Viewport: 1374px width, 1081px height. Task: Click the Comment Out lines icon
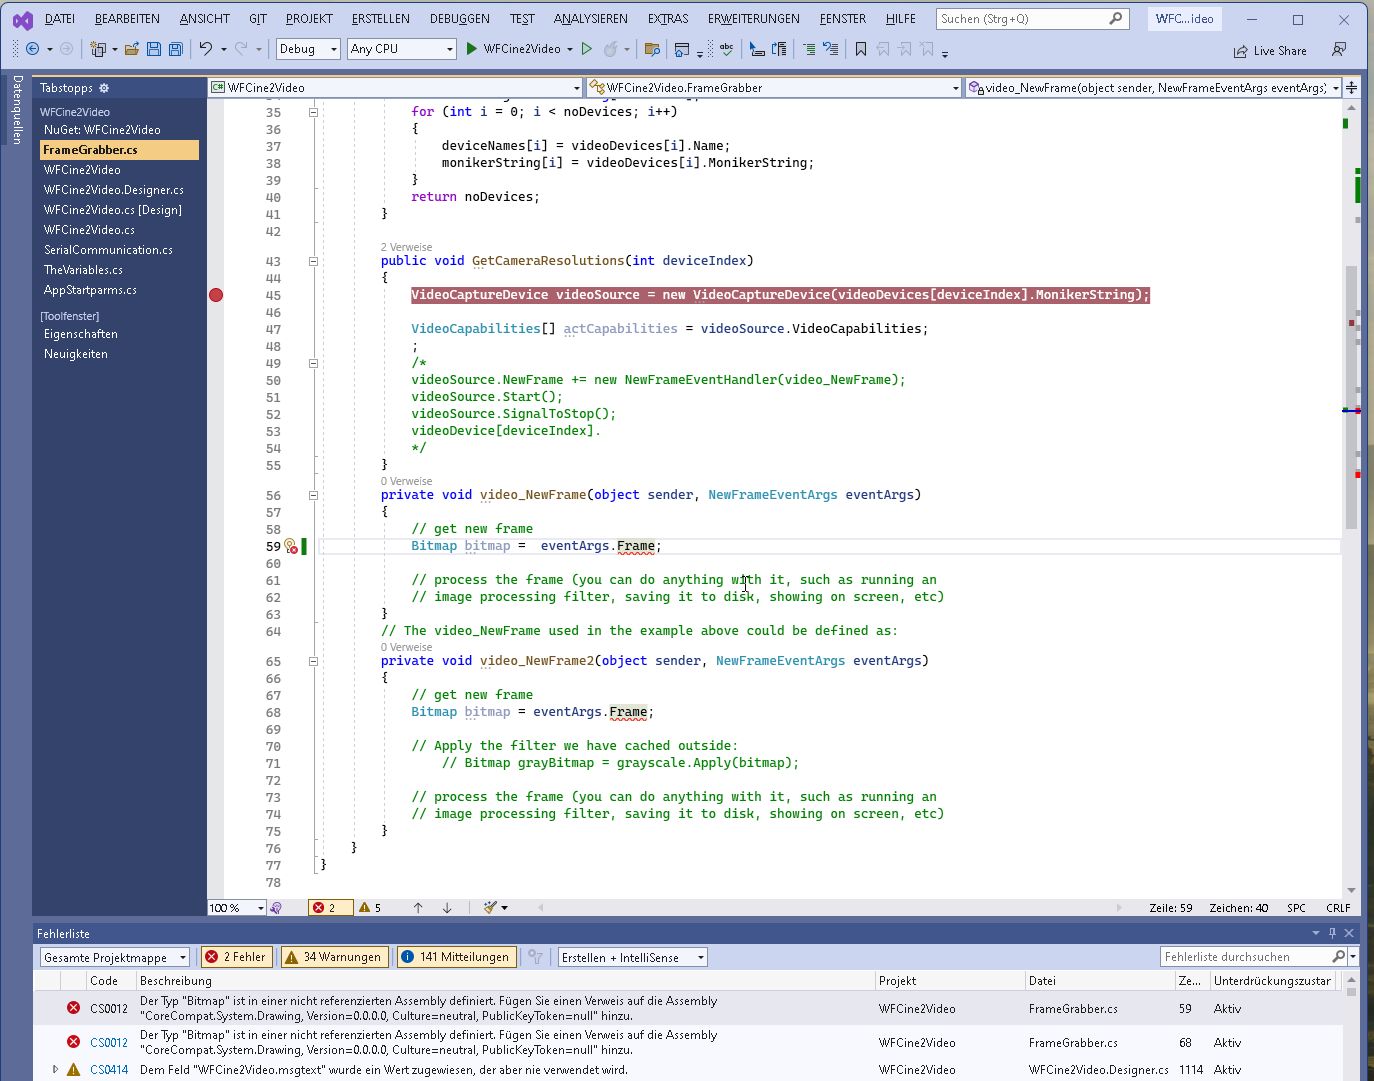point(810,48)
